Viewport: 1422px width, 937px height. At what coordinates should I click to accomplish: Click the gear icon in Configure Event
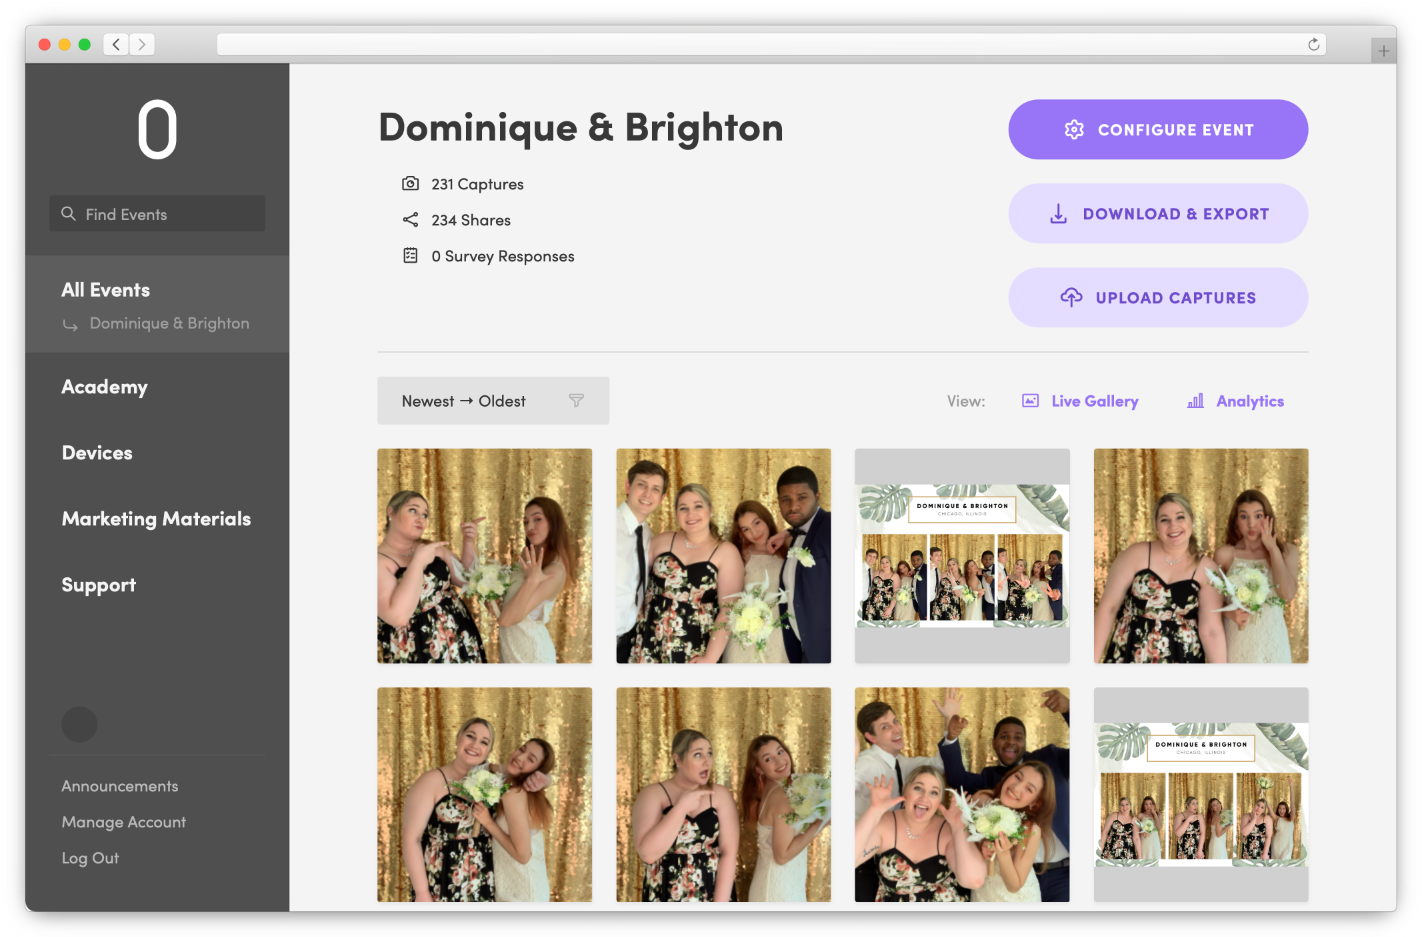[x=1074, y=130]
